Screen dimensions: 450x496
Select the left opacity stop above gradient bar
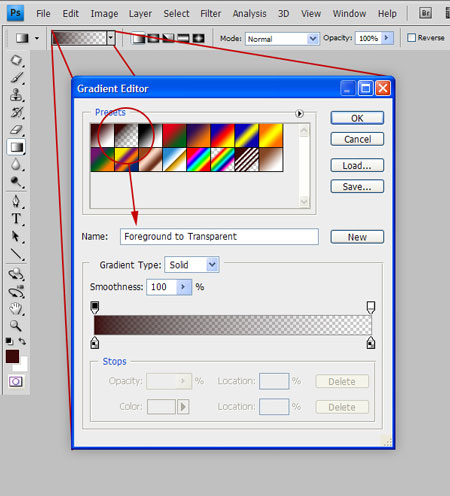[95, 307]
